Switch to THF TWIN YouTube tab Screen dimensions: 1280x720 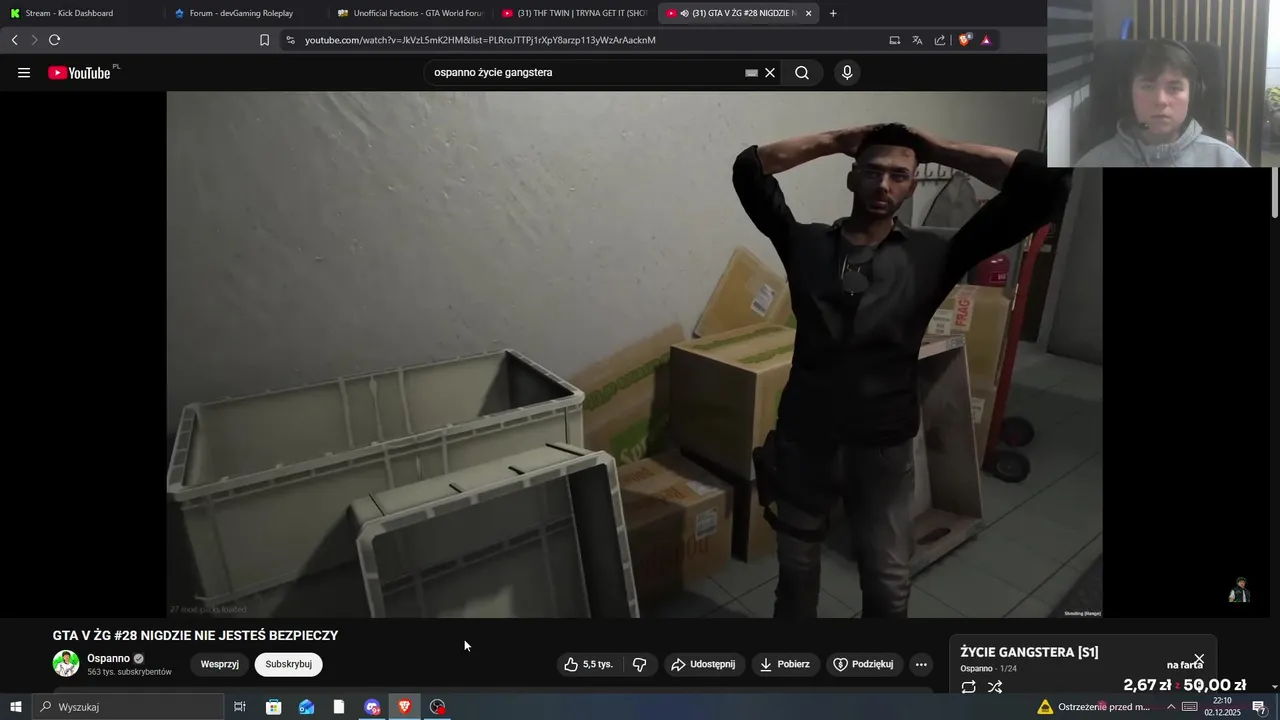[574, 13]
